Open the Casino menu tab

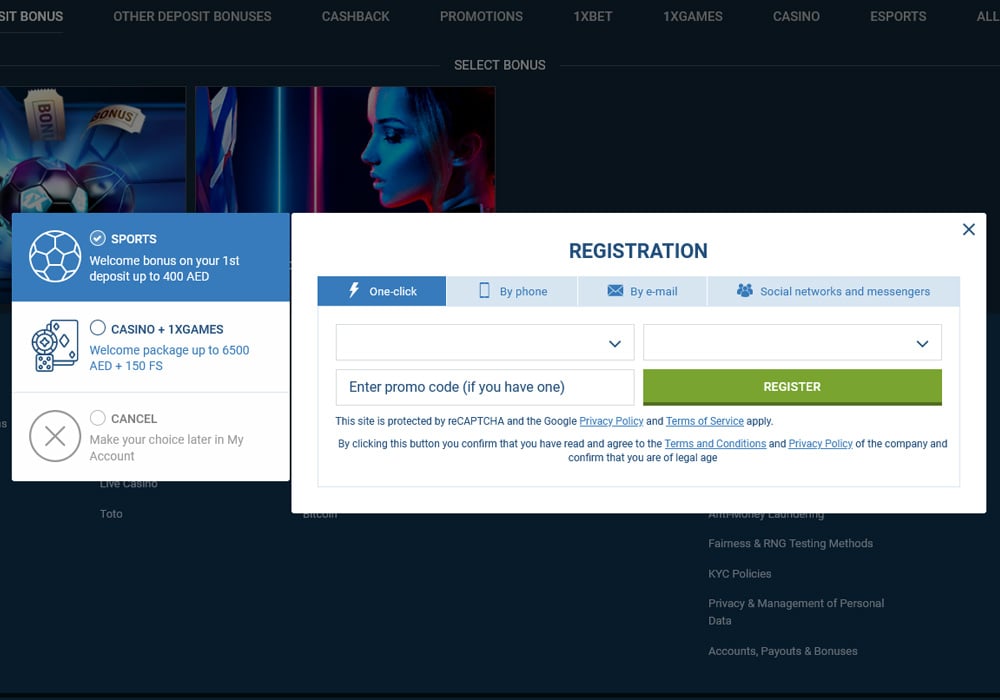click(796, 17)
